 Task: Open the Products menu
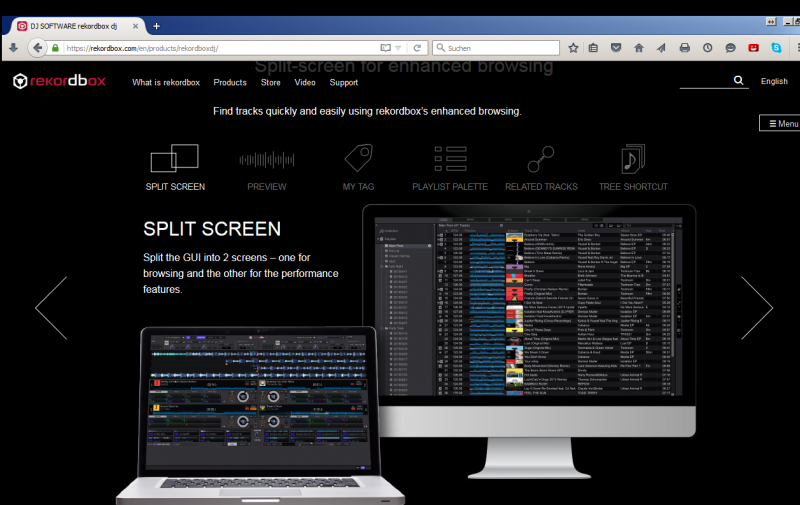[x=230, y=82]
